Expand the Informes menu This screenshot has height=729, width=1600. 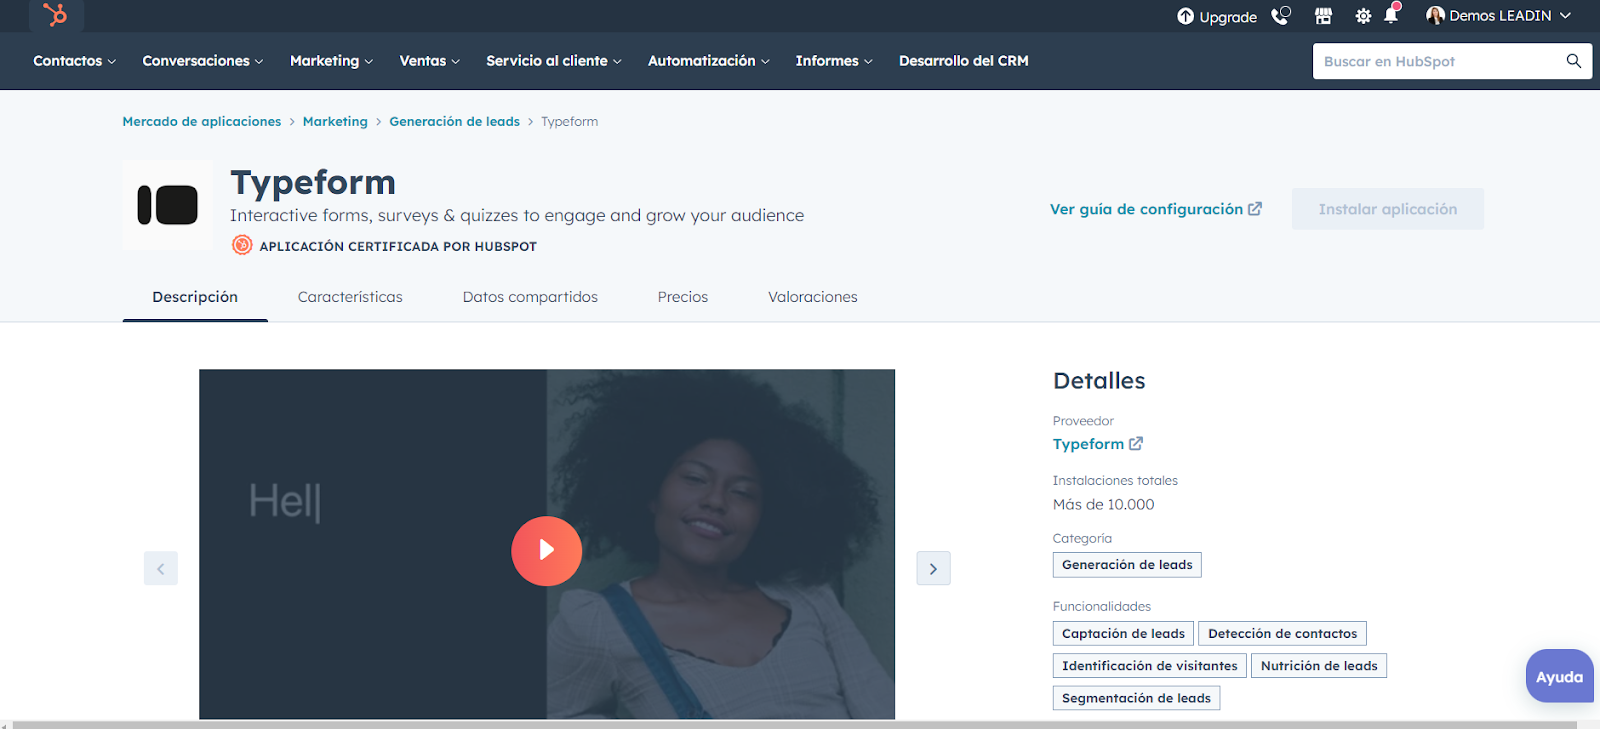(834, 61)
